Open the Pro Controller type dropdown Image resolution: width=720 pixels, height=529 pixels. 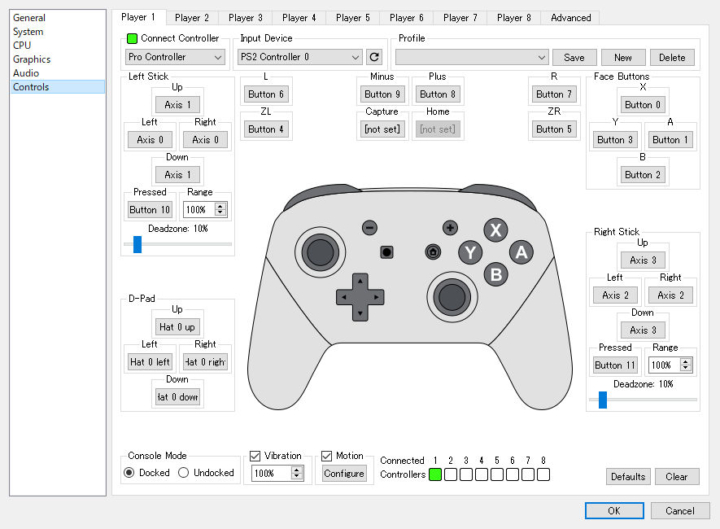click(x=174, y=57)
